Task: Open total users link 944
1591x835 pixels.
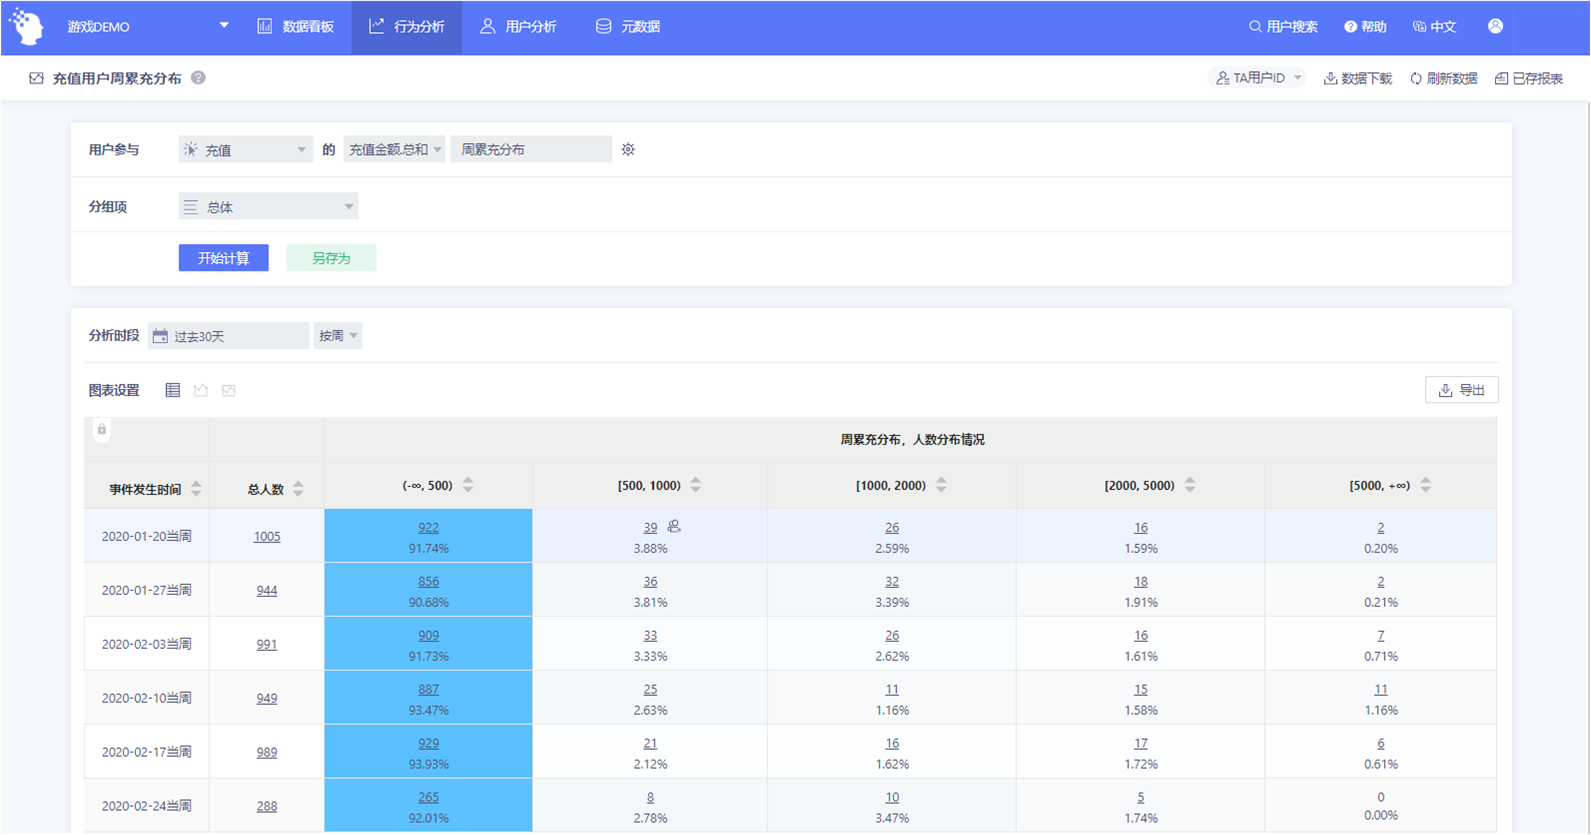Action: 267,591
